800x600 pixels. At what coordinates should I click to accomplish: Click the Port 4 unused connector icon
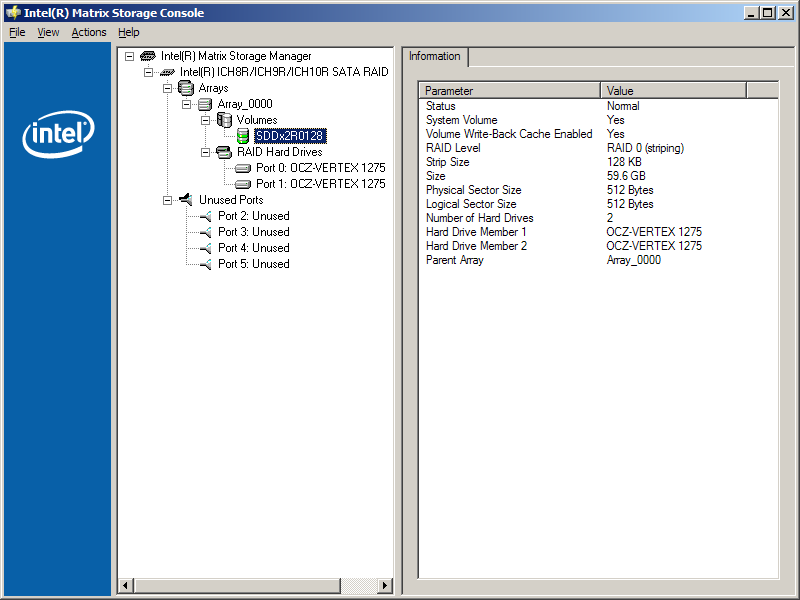tap(206, 248)
